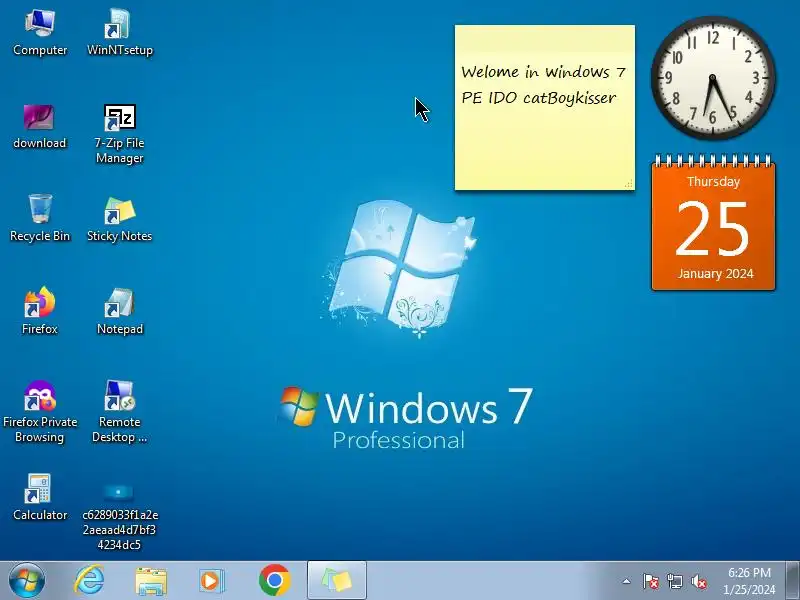Image resolution: width=800 pixels, height=600 pixels.
Task: Select the Calculator desktop shortcut
Action: [x=39, y=497]
